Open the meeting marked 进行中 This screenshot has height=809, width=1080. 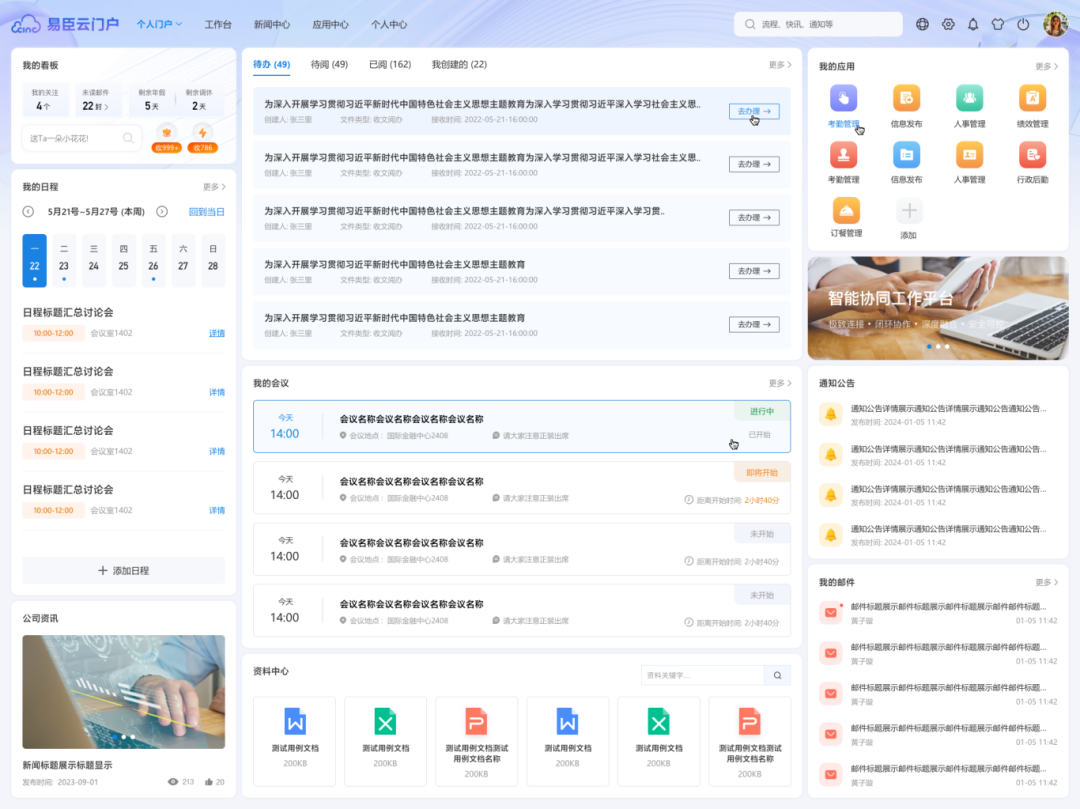point(521,426)
